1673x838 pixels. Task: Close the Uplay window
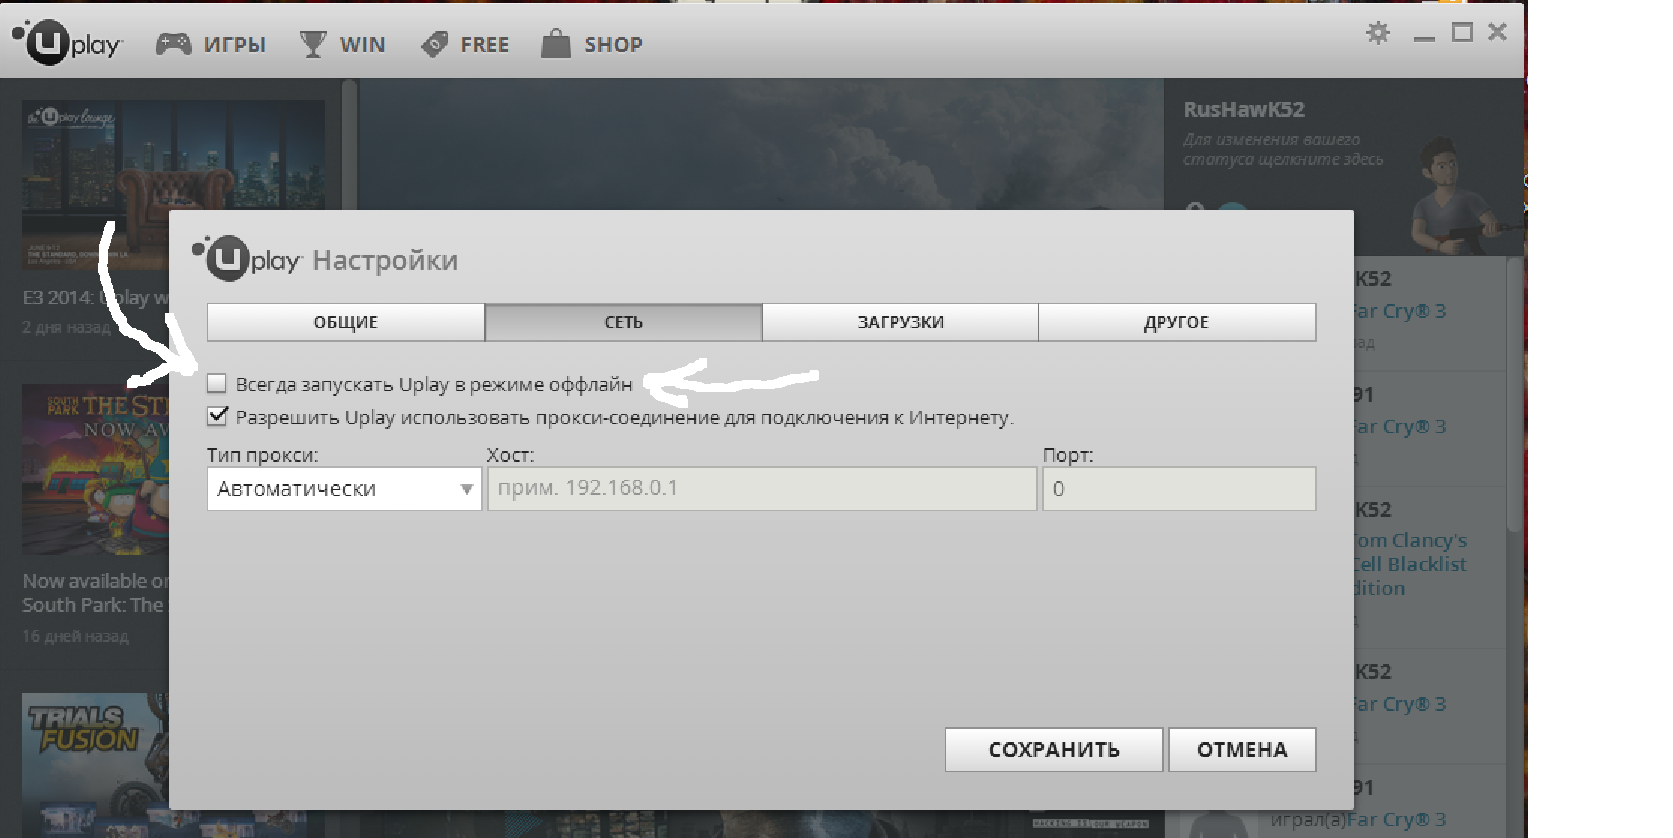click(1497, 32)
